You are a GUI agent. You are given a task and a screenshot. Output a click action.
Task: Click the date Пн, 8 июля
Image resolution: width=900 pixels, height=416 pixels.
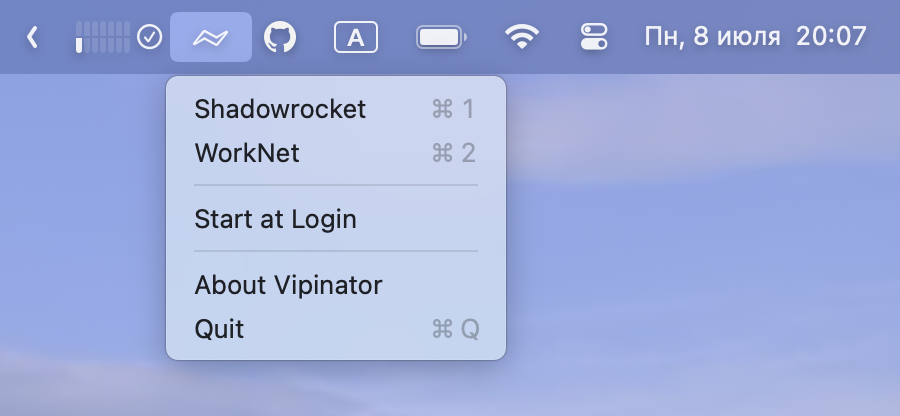coord(711,38)
